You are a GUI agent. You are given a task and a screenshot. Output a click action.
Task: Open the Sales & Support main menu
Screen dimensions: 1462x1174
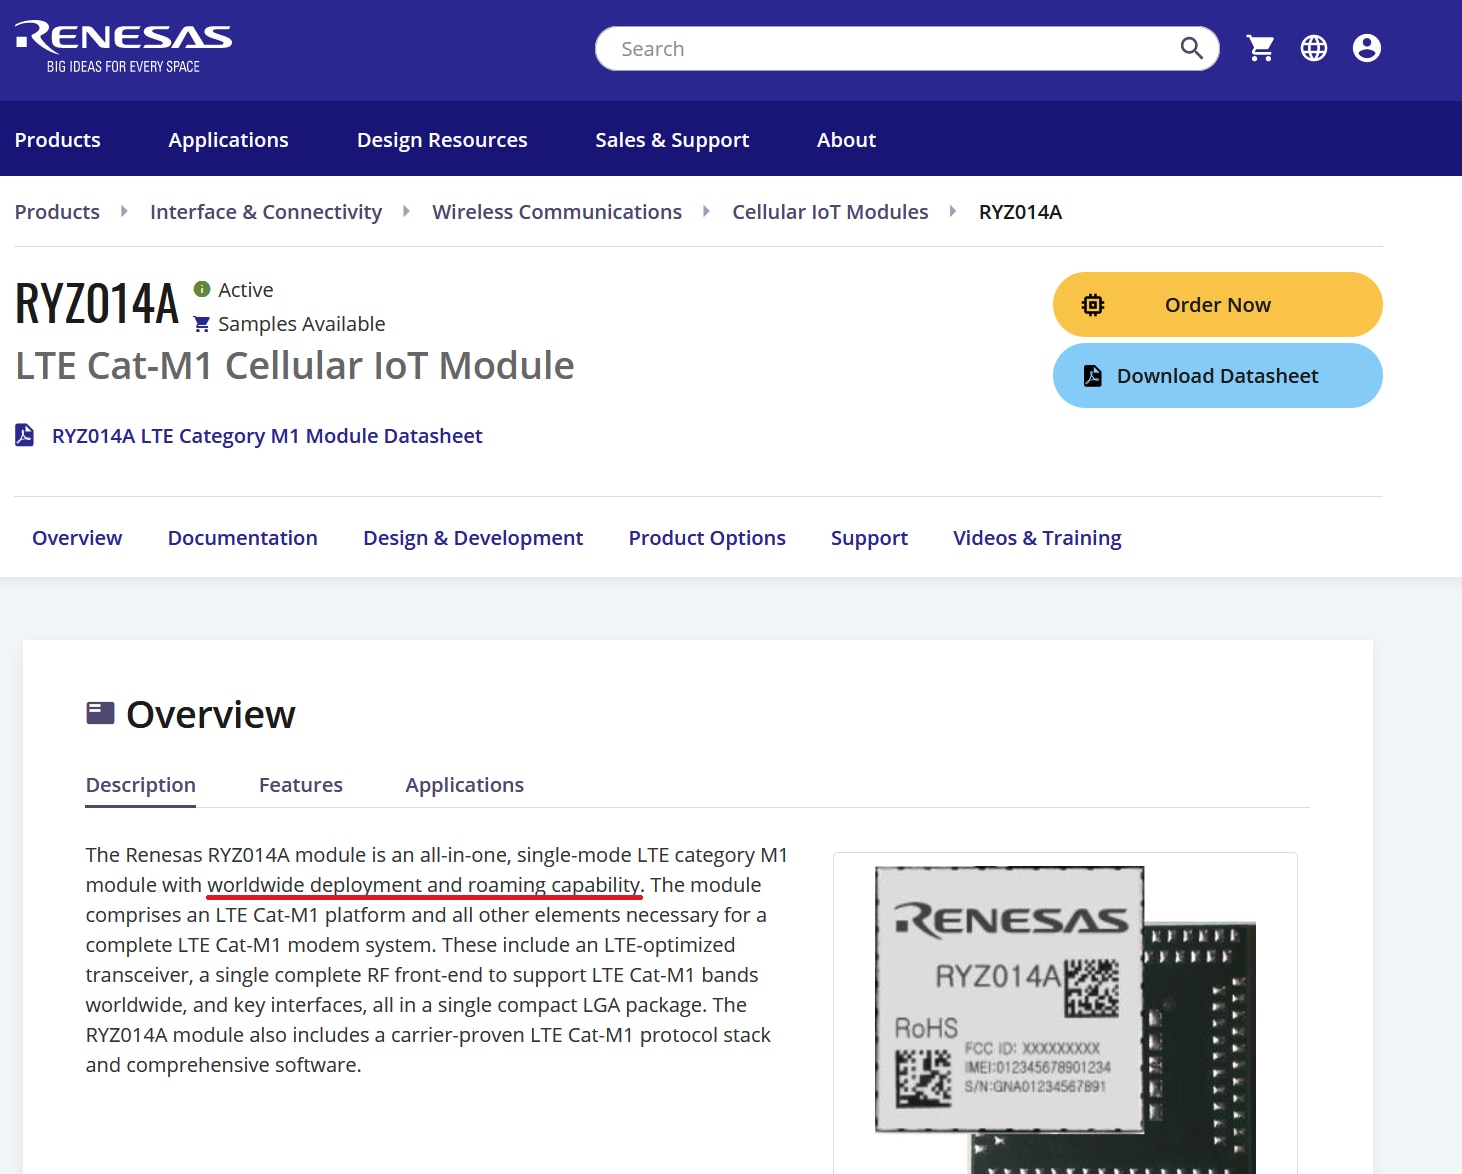pos(672,140)
